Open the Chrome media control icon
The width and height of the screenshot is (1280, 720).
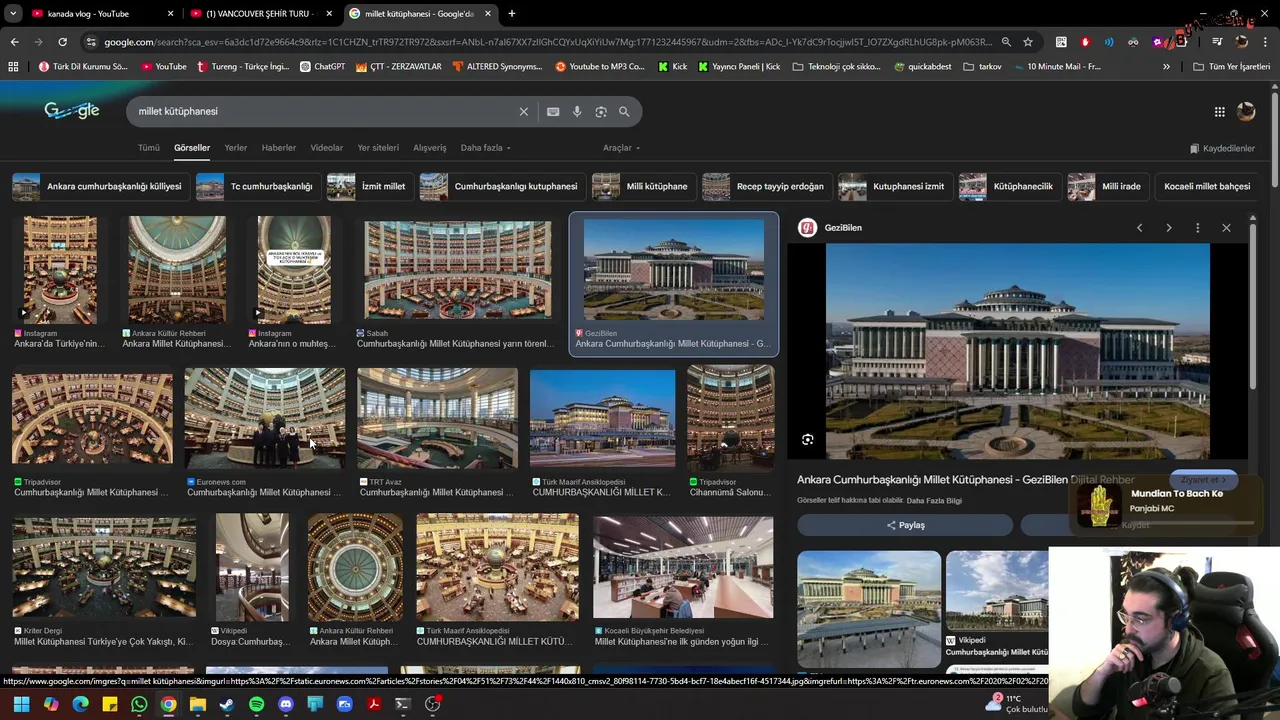click(x=1216, y=42)
